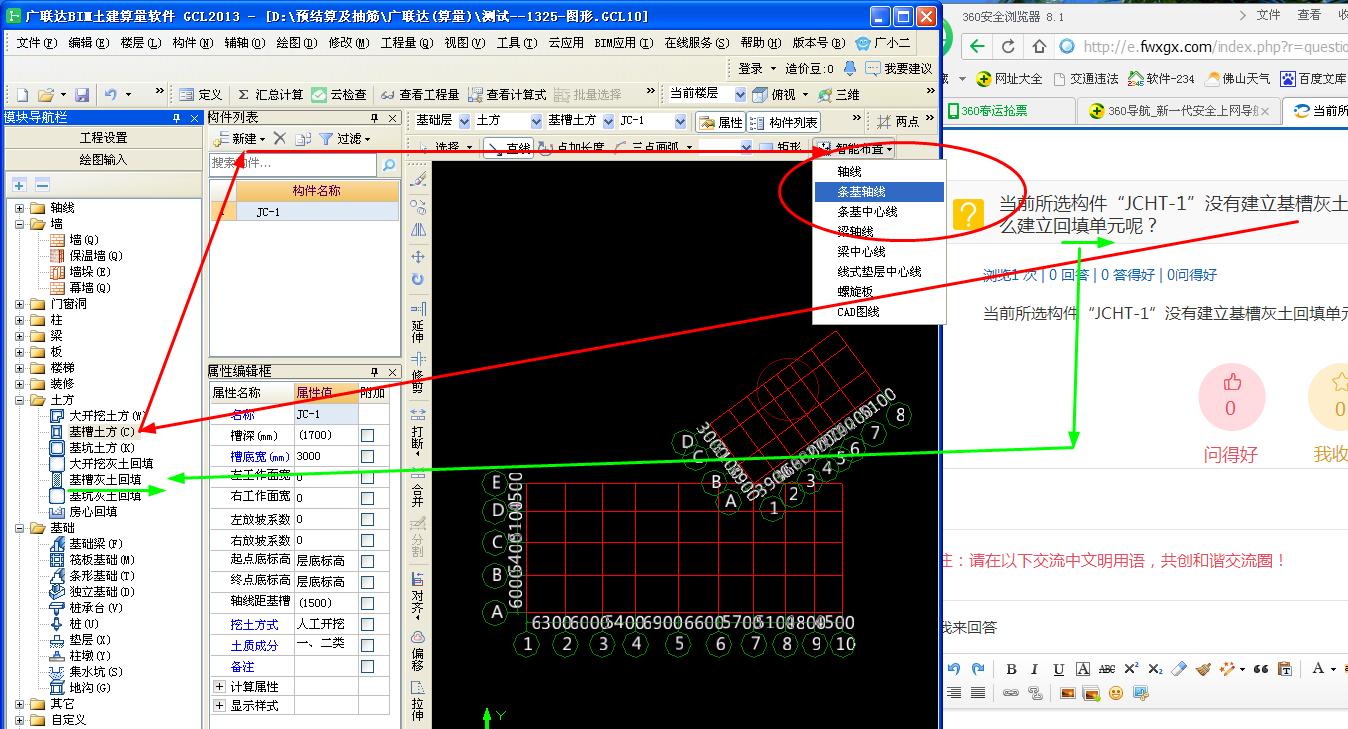Click the browser back arrow button
This screenshot has width=1348, height=729.
coord(978,46)
